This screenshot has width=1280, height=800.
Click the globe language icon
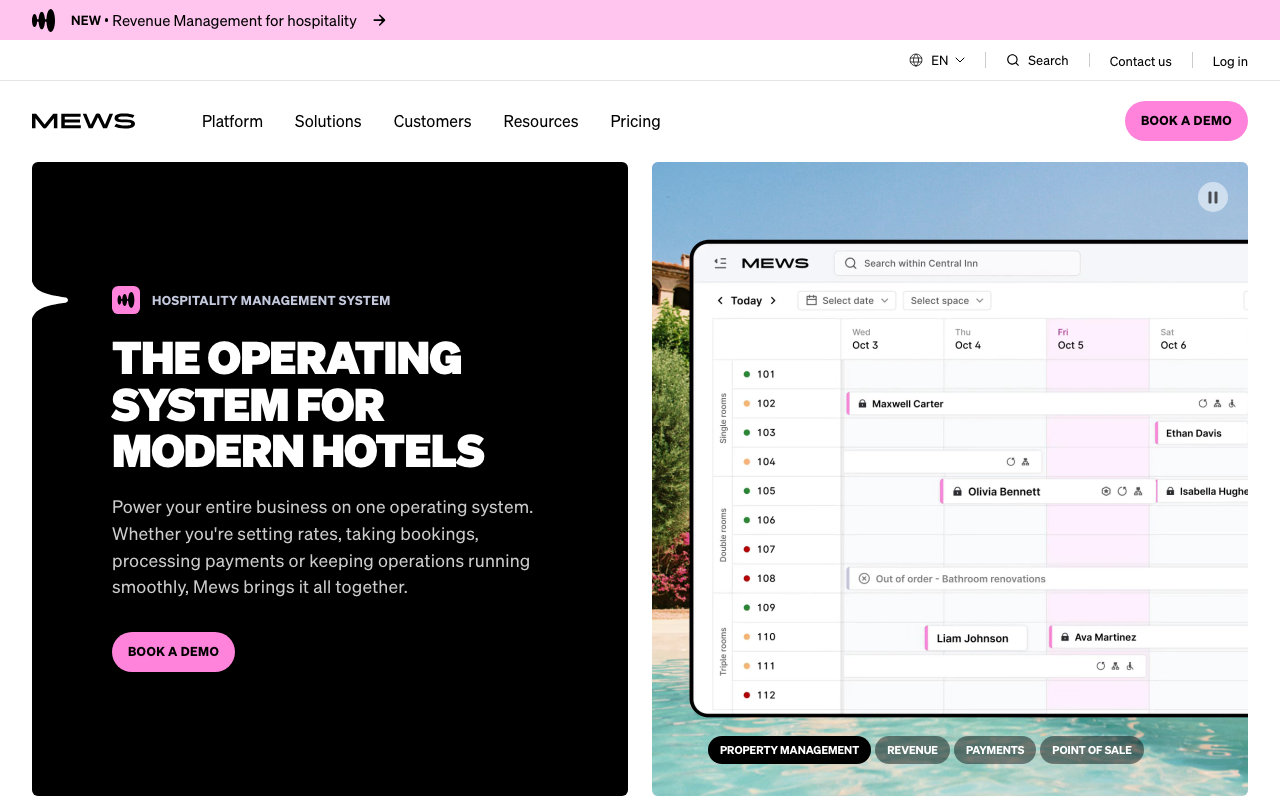pos(916,60)
